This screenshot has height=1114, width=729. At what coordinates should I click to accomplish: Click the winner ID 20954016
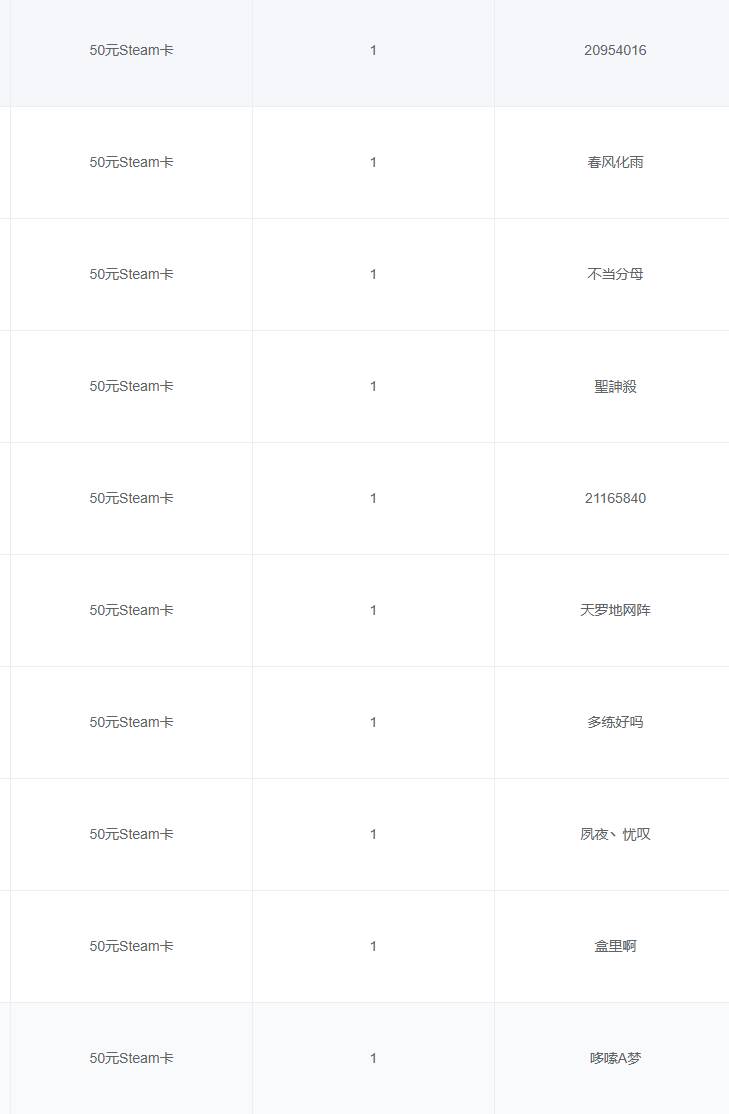tap(615, 50)
